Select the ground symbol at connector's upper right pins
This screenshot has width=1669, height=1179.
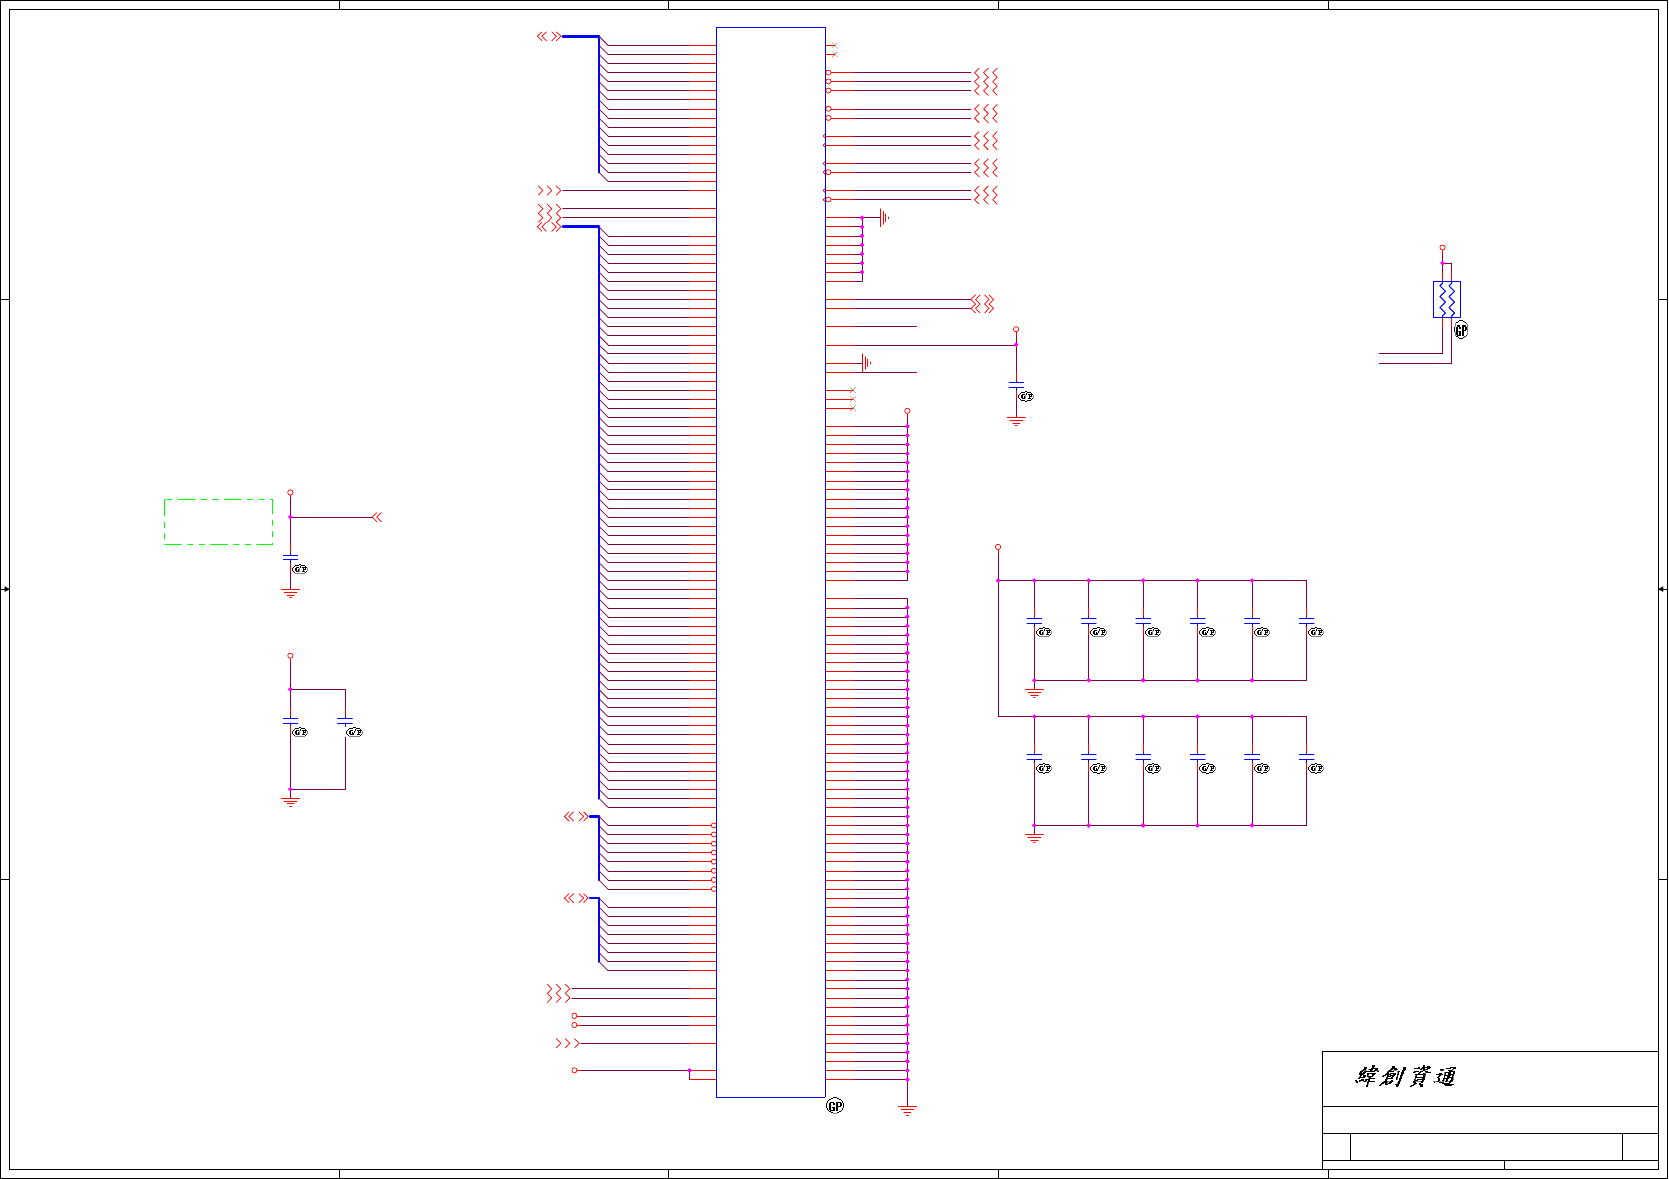click(884, 217)
